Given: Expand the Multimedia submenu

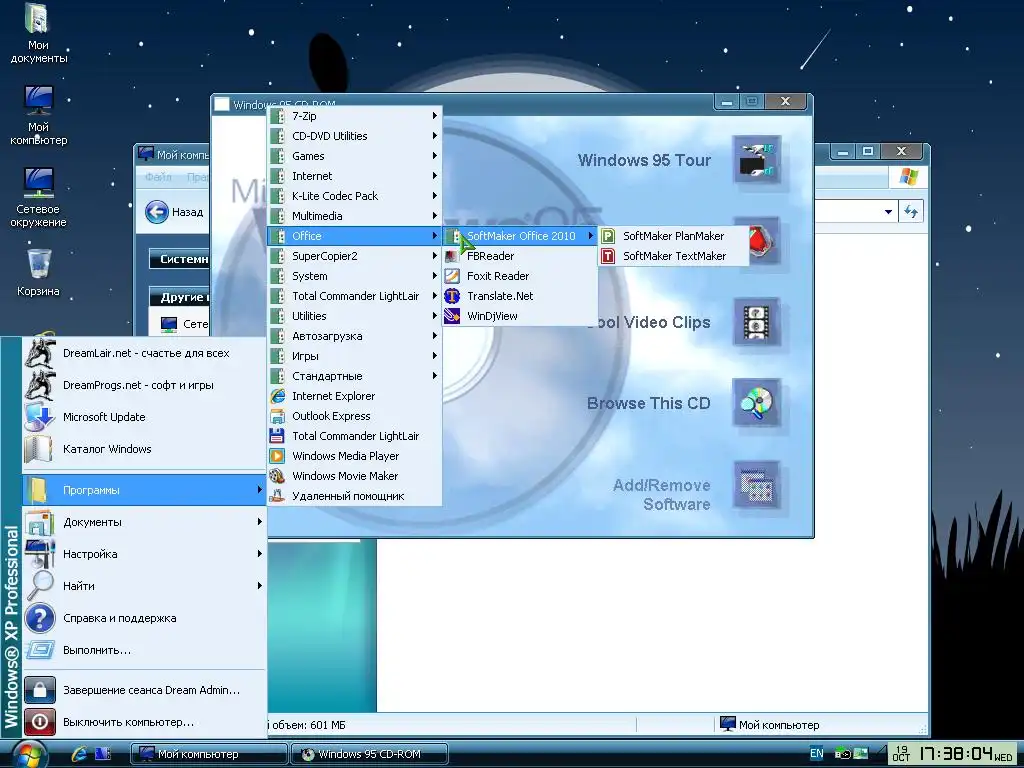Looking at the screenshot, I should tap(355, 216).
